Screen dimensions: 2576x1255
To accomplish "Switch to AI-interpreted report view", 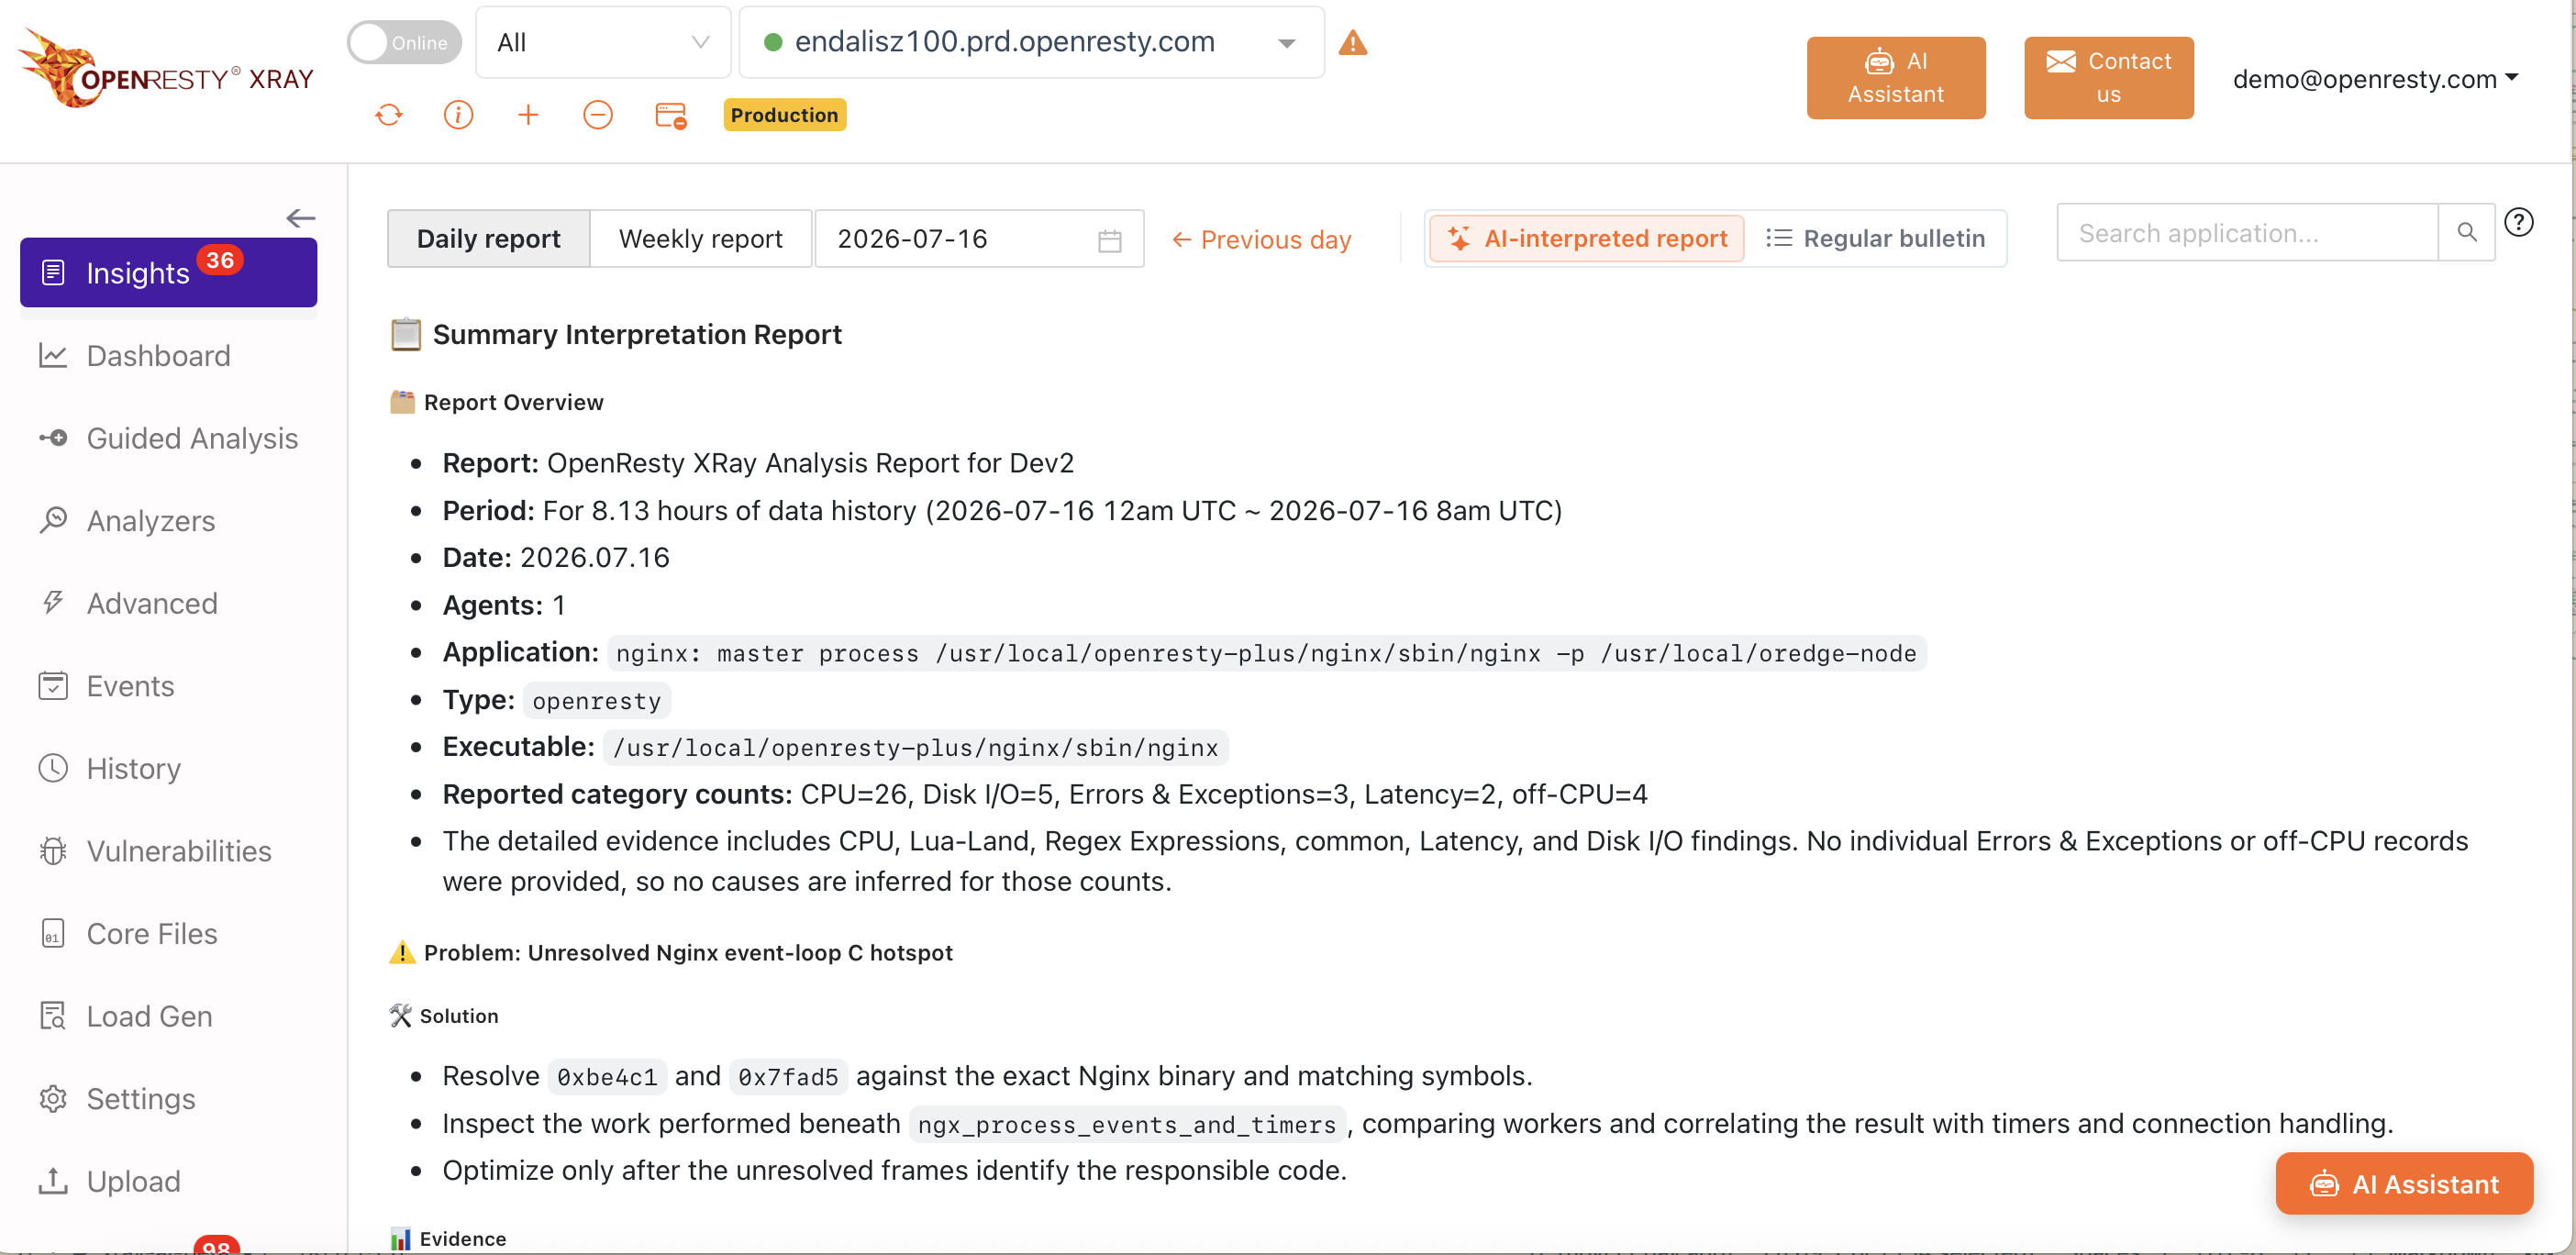I will tap(1587, 239).
